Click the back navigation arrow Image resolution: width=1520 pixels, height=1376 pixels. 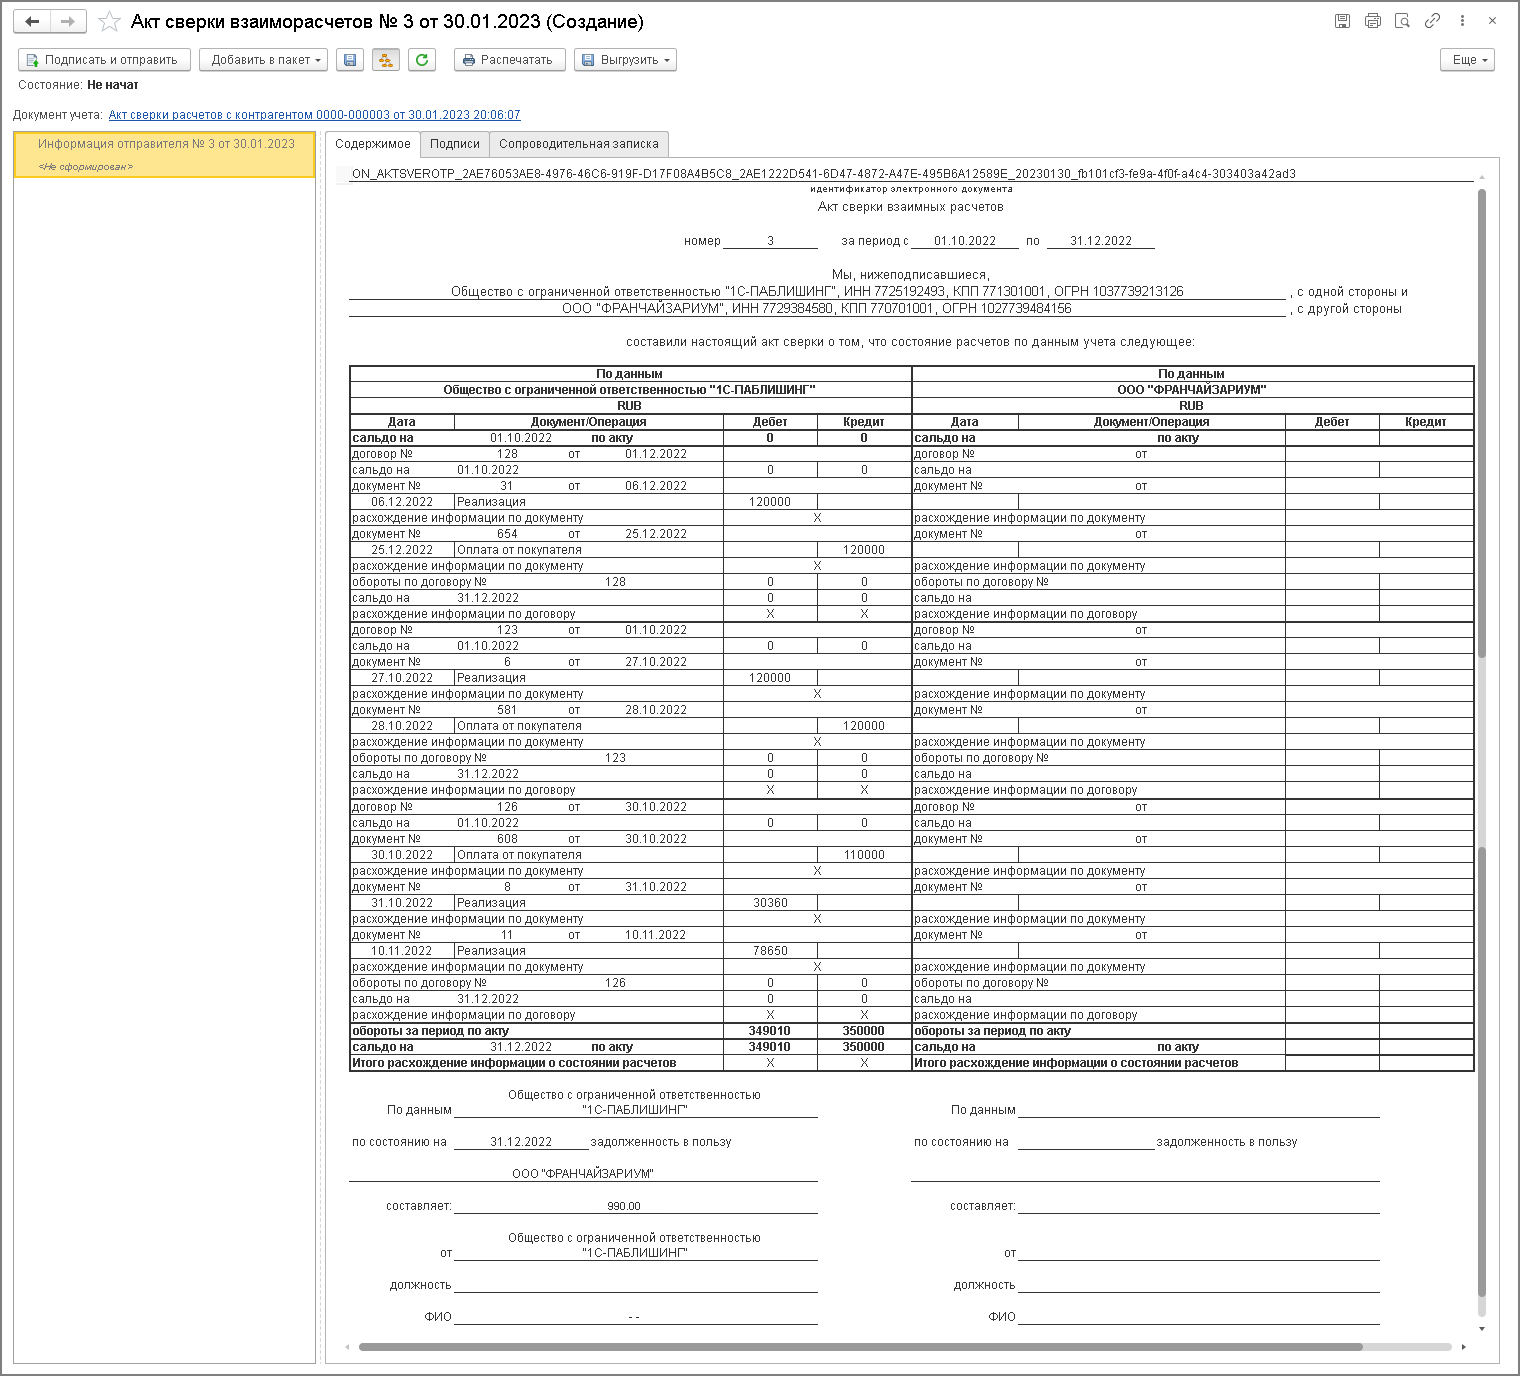click(32, 21)
